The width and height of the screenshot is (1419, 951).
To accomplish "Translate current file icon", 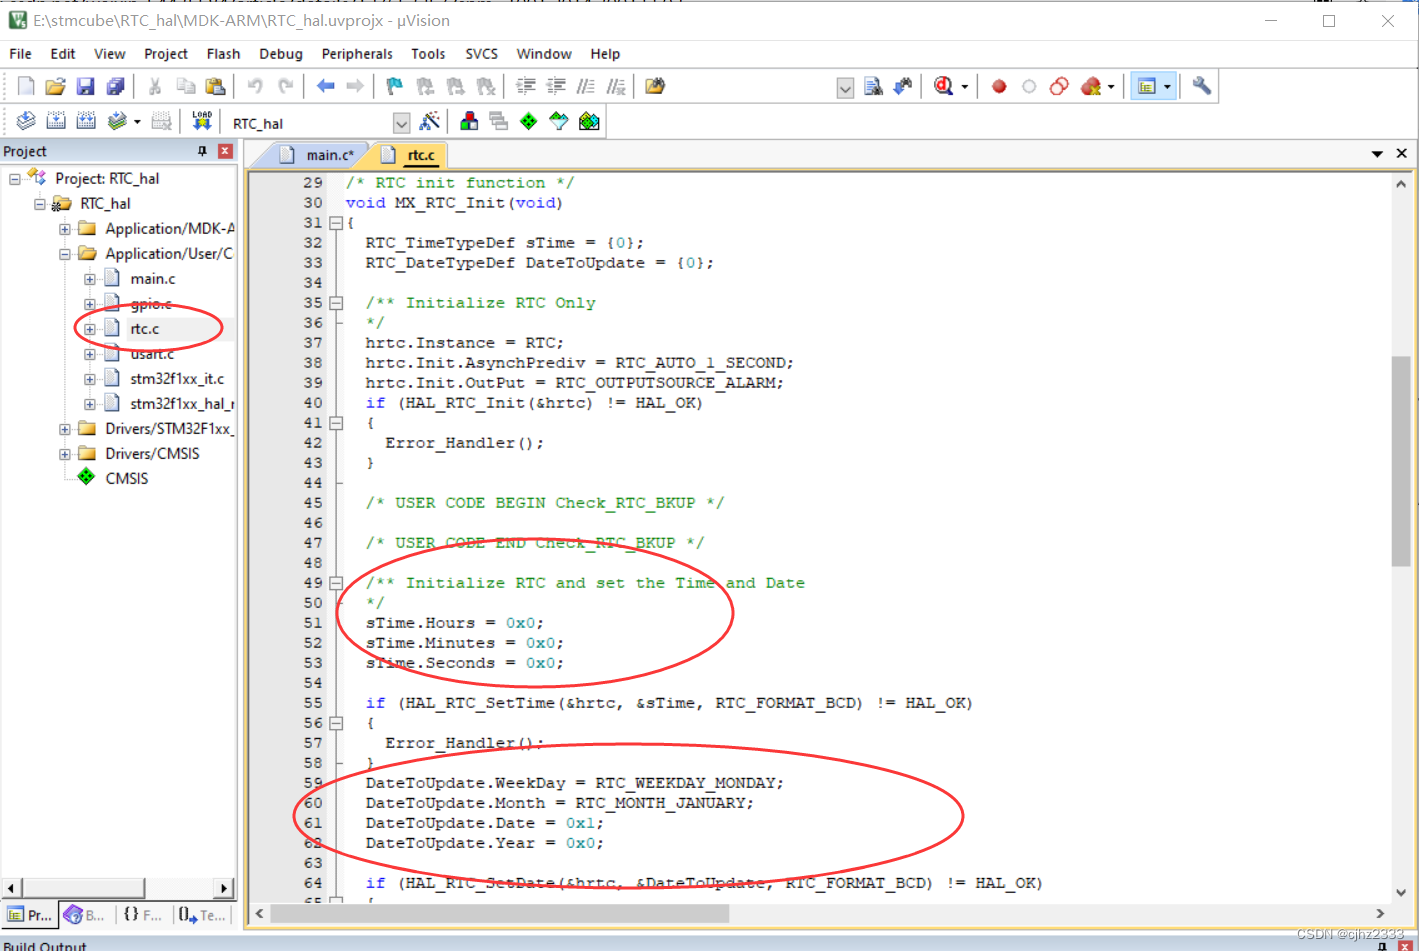I will click(26, 122).
